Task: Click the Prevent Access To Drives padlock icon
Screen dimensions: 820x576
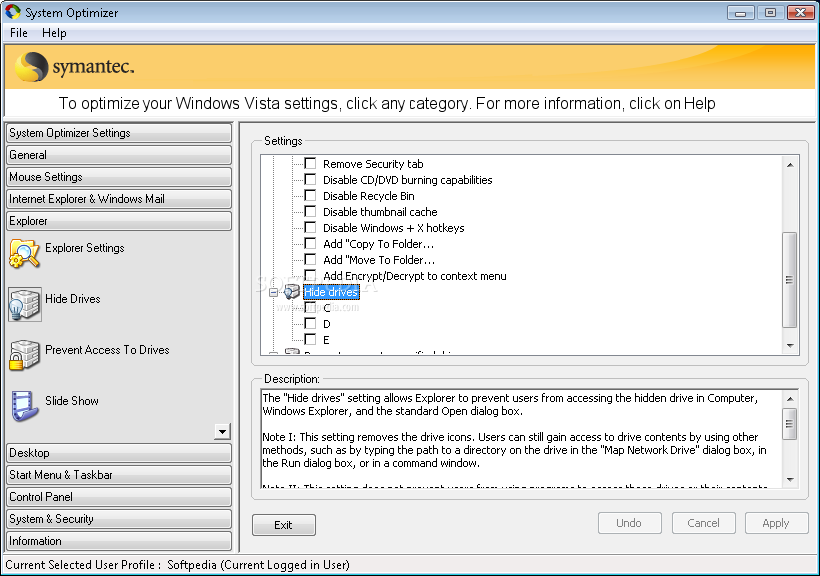Action: point(24,355)
